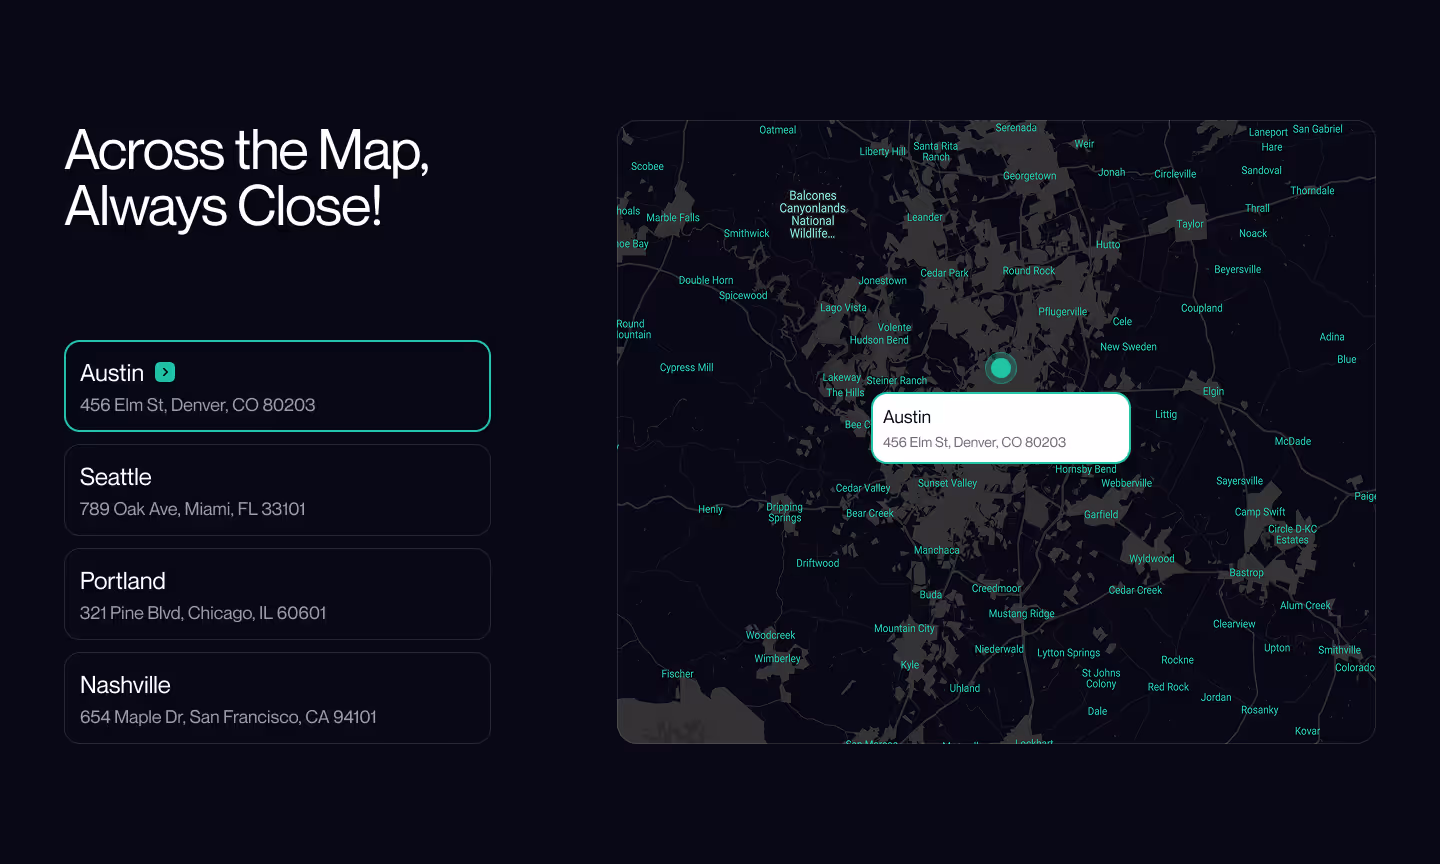
Task: Click the 'Across the Map, Always Close!' heading
Action: [x=247, y=178]
